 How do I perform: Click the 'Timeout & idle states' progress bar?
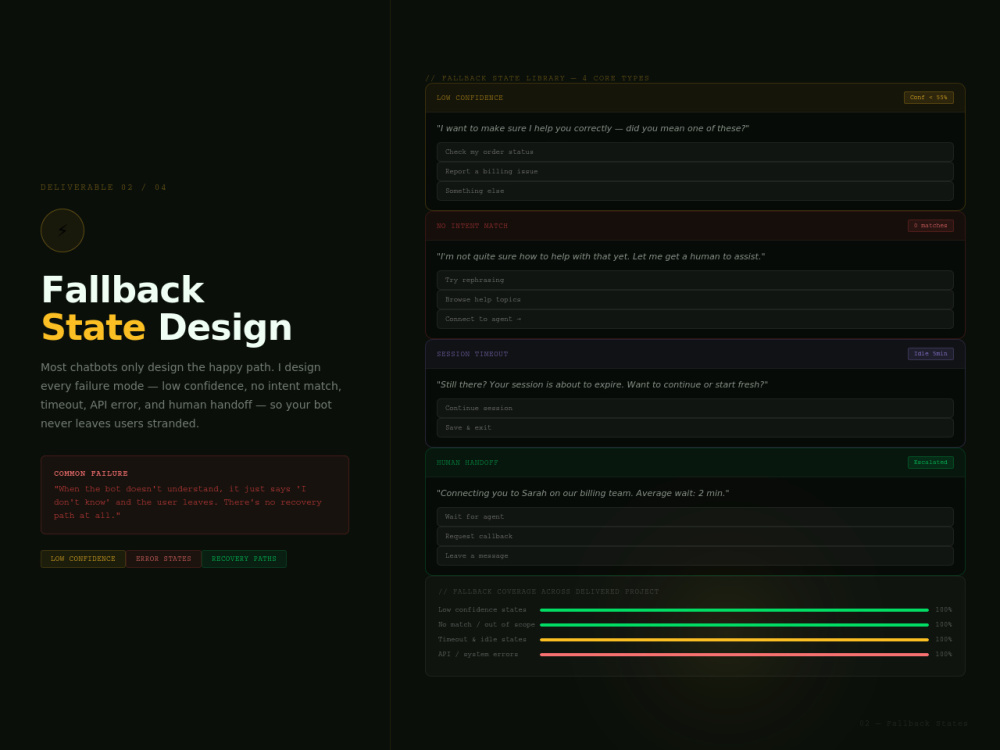(x=734, y=640)
